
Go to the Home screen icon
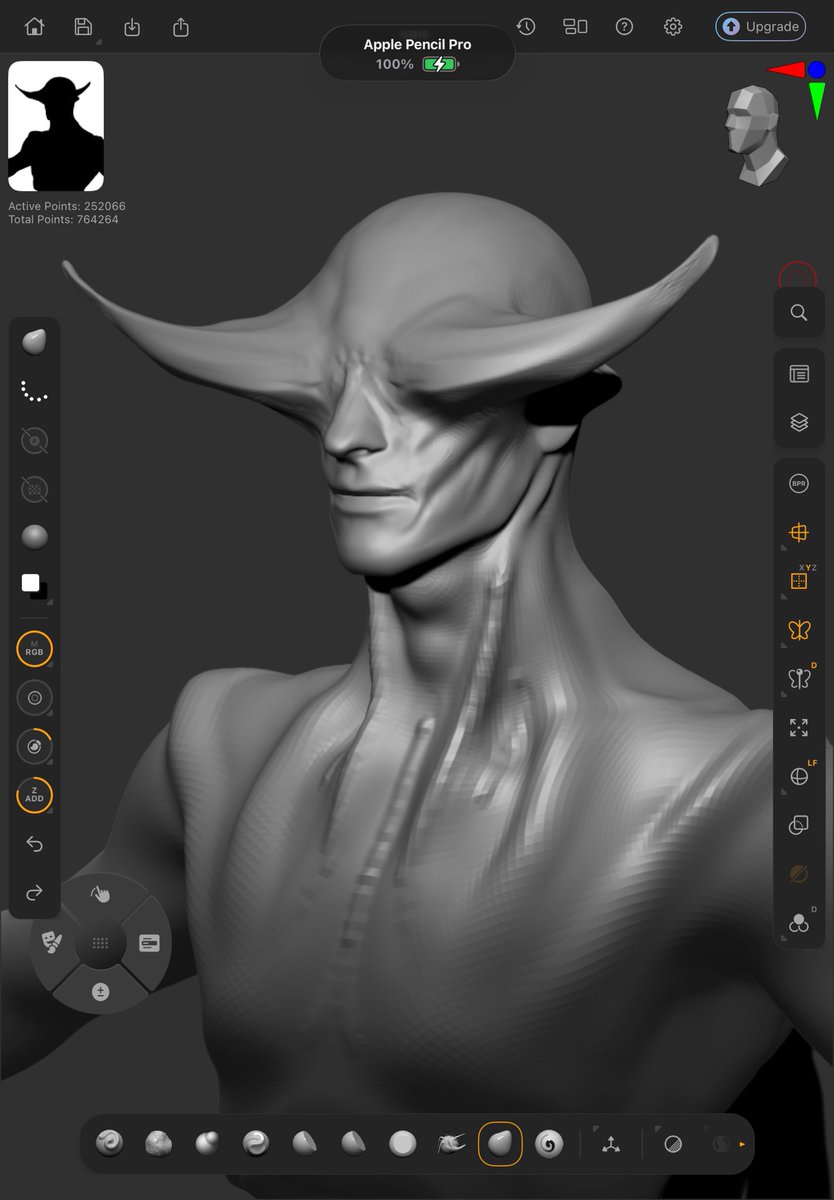34,27
